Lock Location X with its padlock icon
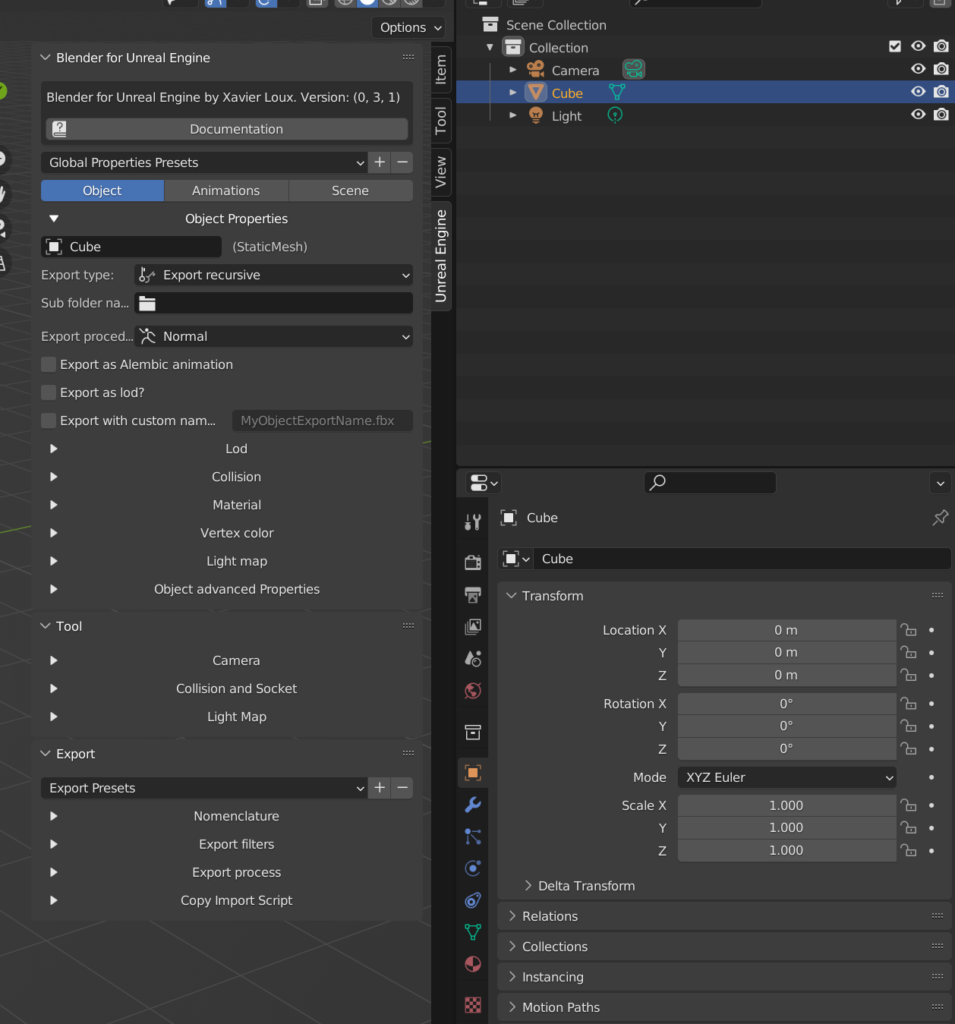Image resolution: width=955 pixels, height=1024 pixels. pos(908,630)
